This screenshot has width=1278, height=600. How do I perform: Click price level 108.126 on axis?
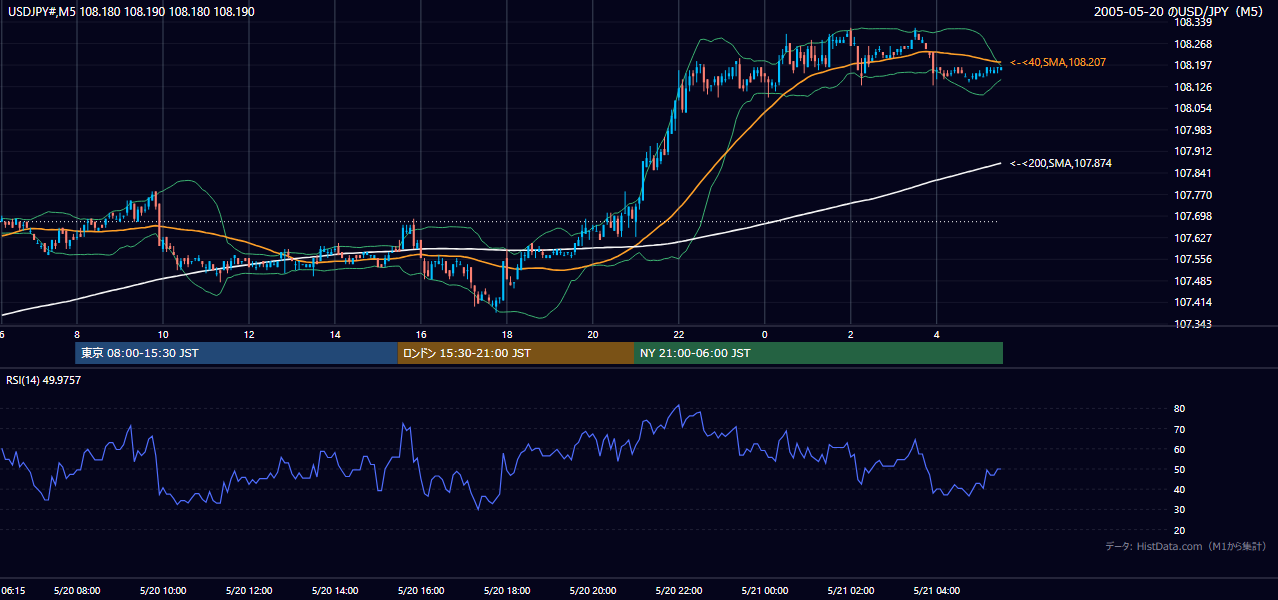click(1193, 87)
